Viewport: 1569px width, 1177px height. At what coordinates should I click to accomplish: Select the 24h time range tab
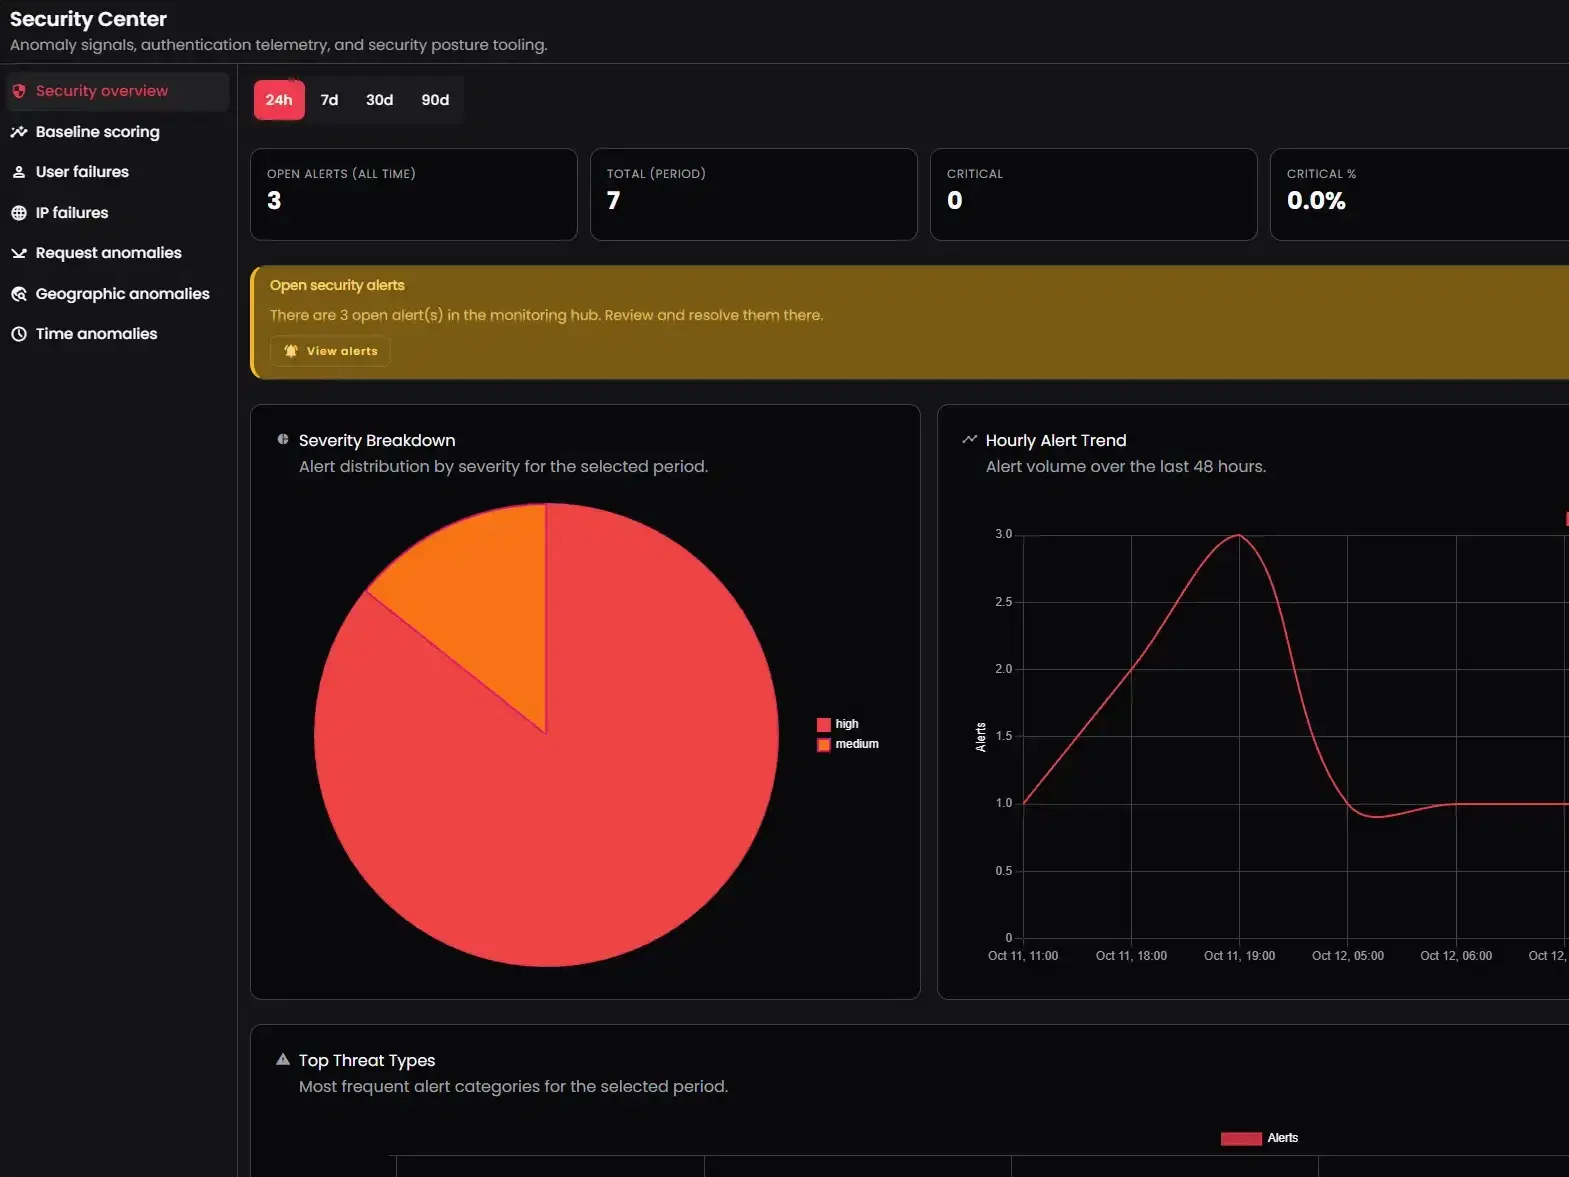pos(279,100)
